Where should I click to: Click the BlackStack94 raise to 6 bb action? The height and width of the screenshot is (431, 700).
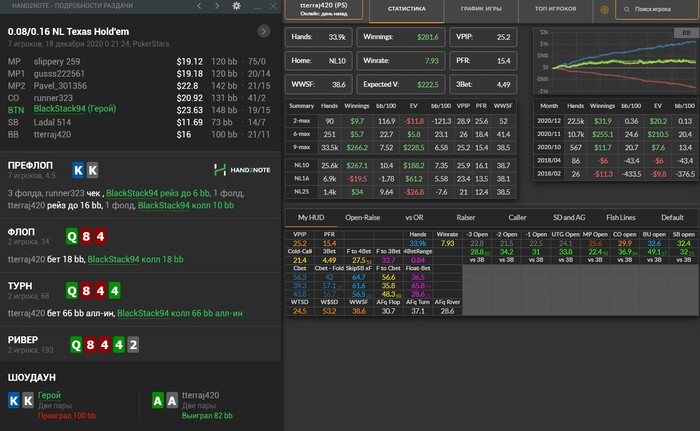pos(158,193)
